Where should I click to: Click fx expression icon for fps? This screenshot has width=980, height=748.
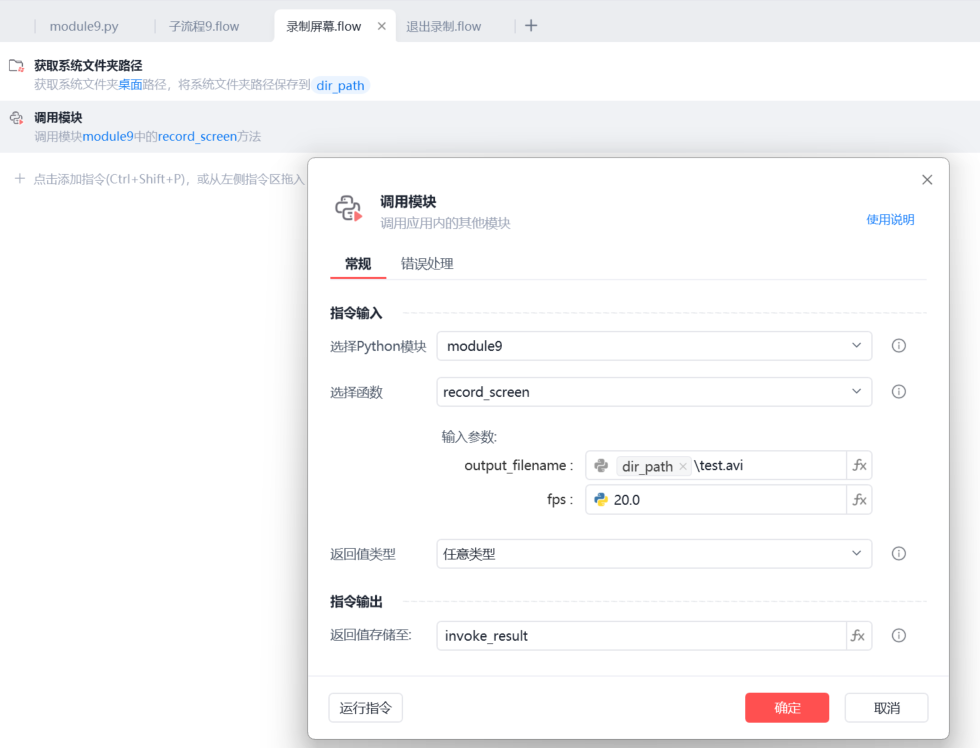tap(859, 500)
